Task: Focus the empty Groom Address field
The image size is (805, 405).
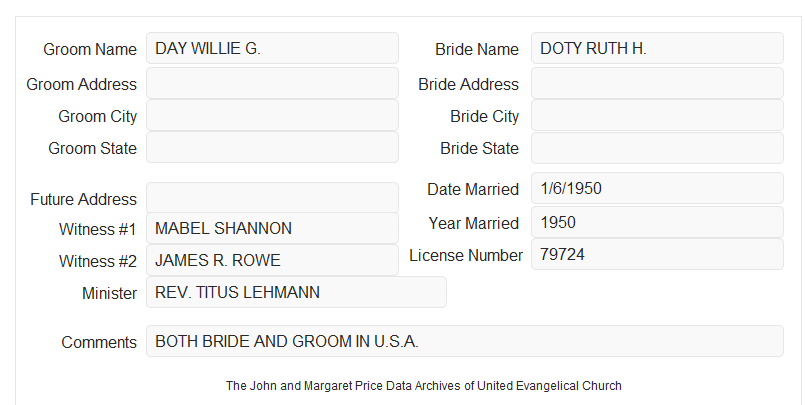Action: pos(272,83)
